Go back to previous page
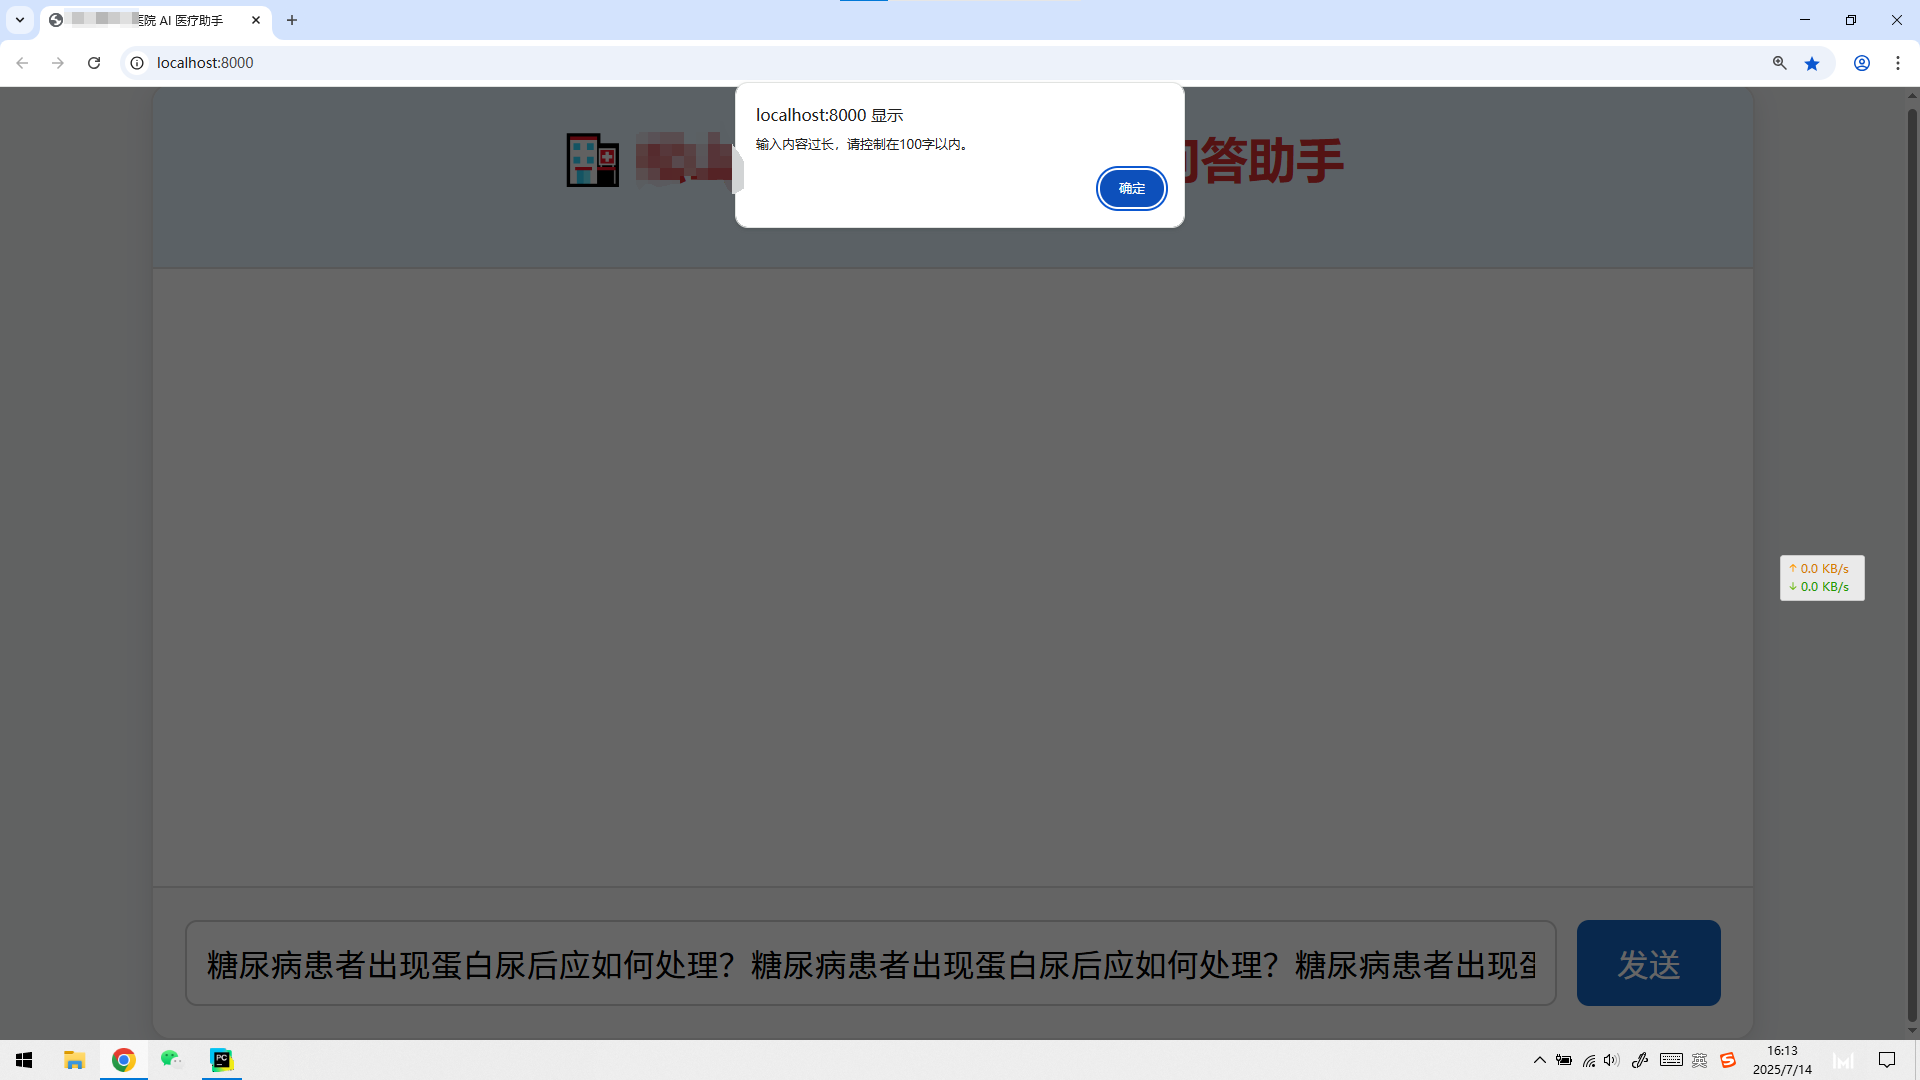 (22, 63)
